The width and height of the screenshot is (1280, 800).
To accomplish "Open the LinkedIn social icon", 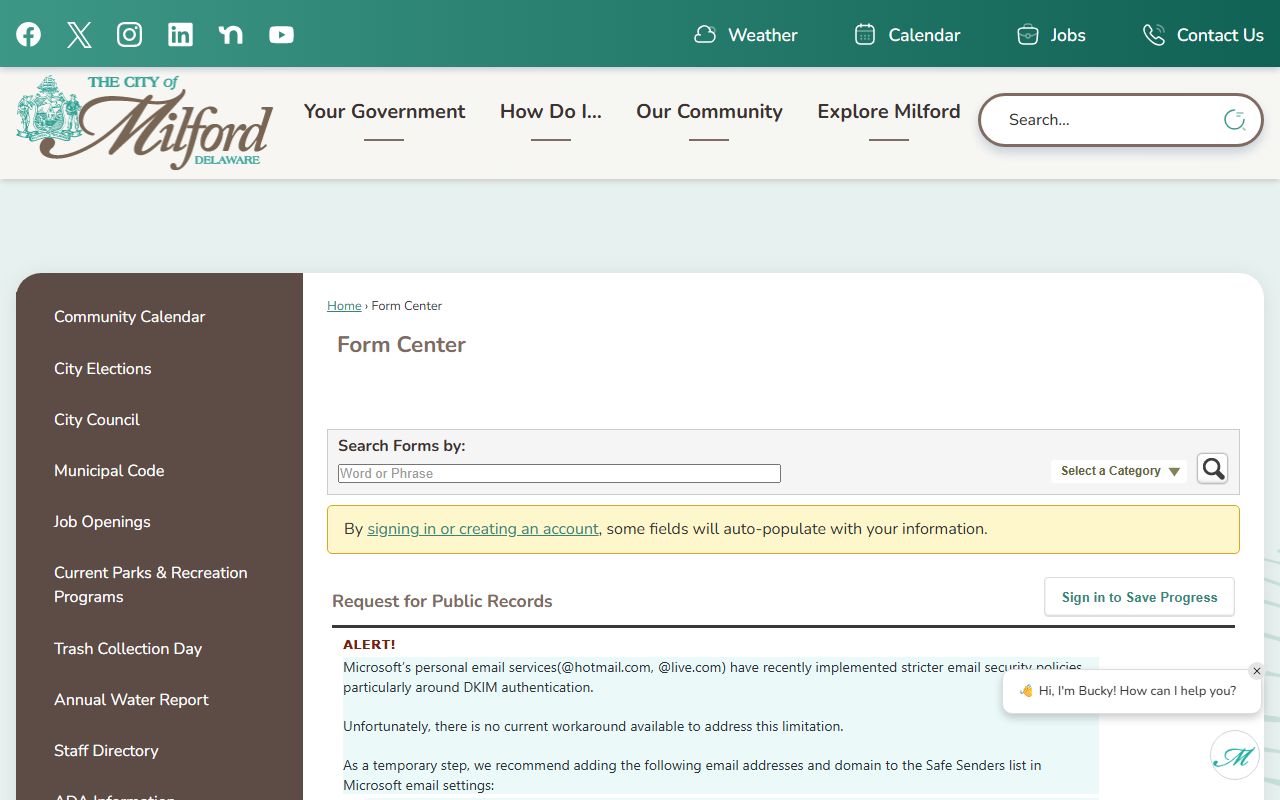I will (180, 35).
